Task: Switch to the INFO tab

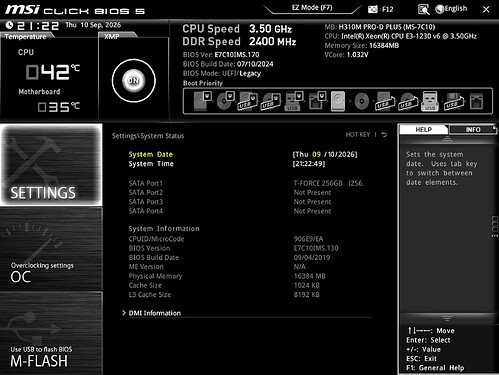Action: click(x=473, y=130)
